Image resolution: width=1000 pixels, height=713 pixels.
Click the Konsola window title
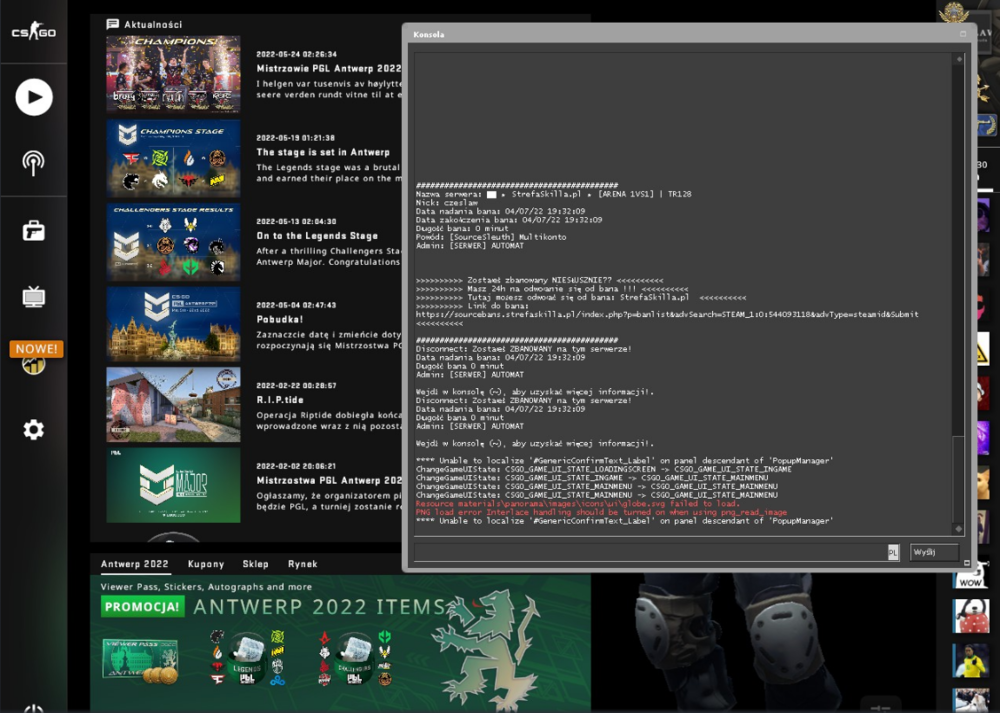coord(429,34)
